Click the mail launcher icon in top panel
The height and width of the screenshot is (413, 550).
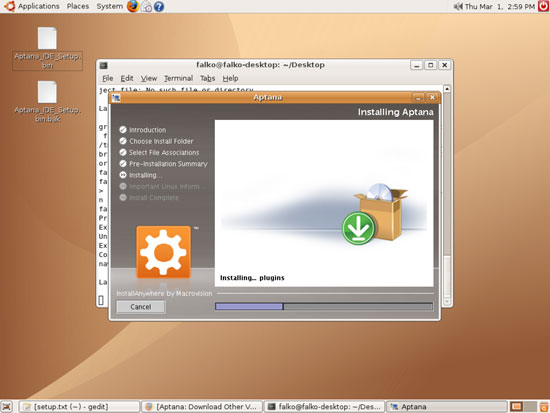click(146, 7)
